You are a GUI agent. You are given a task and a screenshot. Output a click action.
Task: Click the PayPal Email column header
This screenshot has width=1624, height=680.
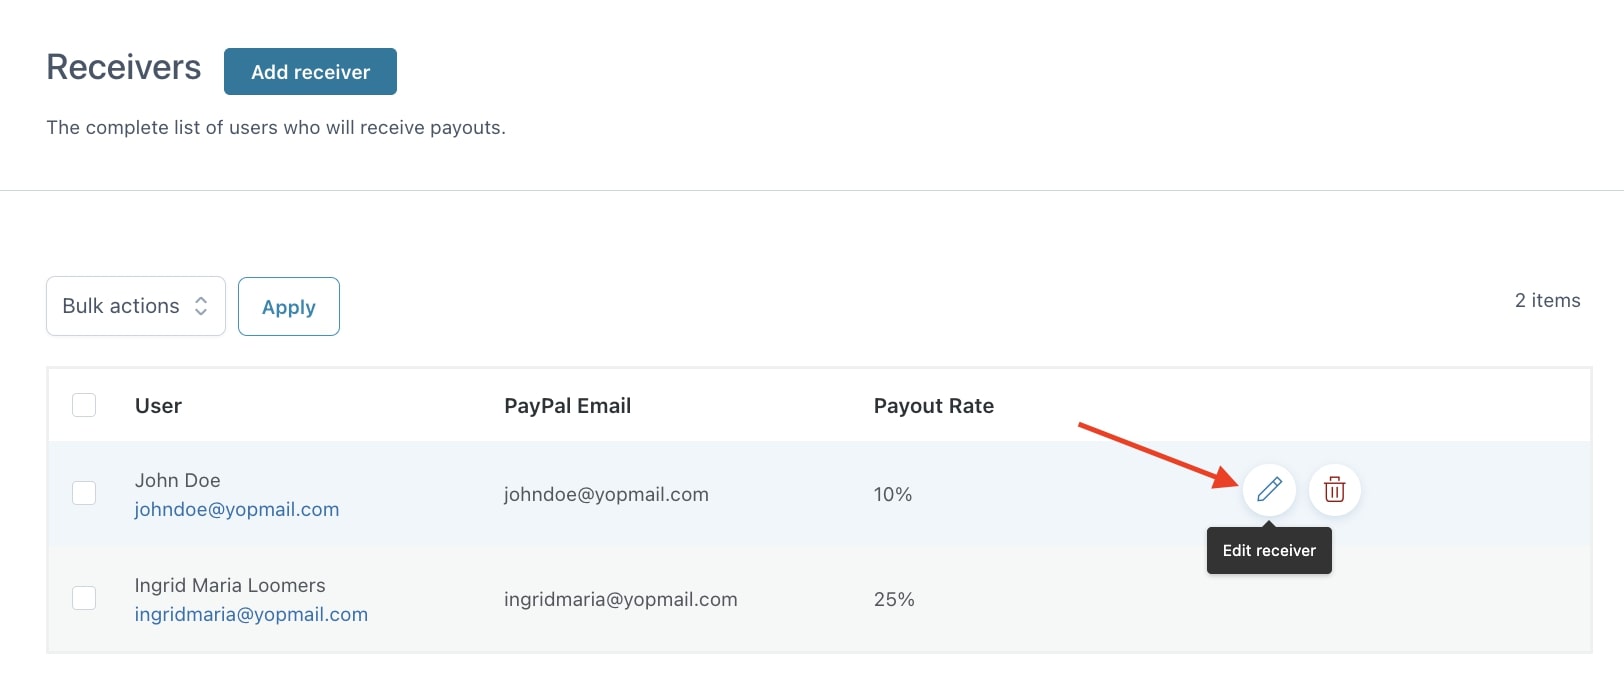[x=567, y=406]
